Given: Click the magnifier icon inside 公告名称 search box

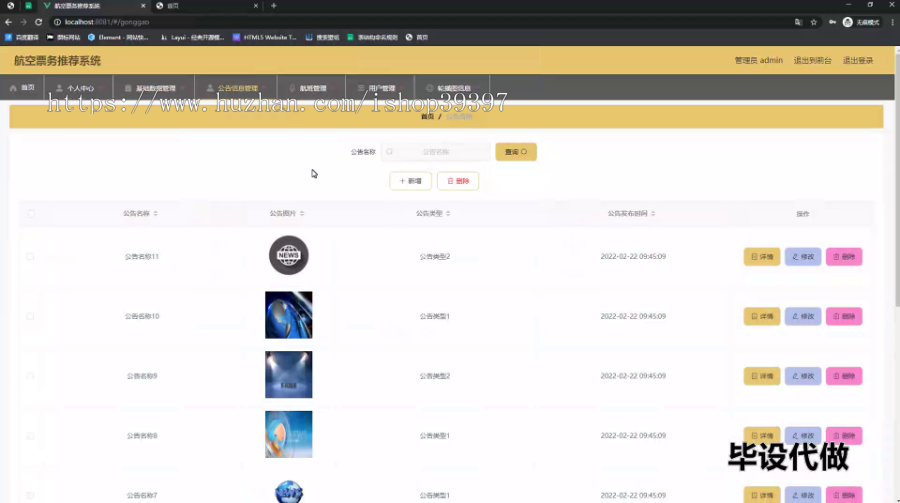Looking at the screenshot, I should tap(390, 152).
